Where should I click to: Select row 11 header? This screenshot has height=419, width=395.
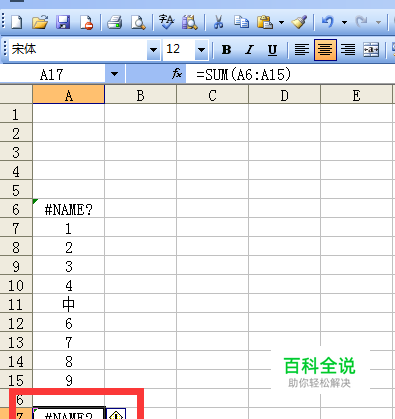pyautogui.click(x=16, y=304)
